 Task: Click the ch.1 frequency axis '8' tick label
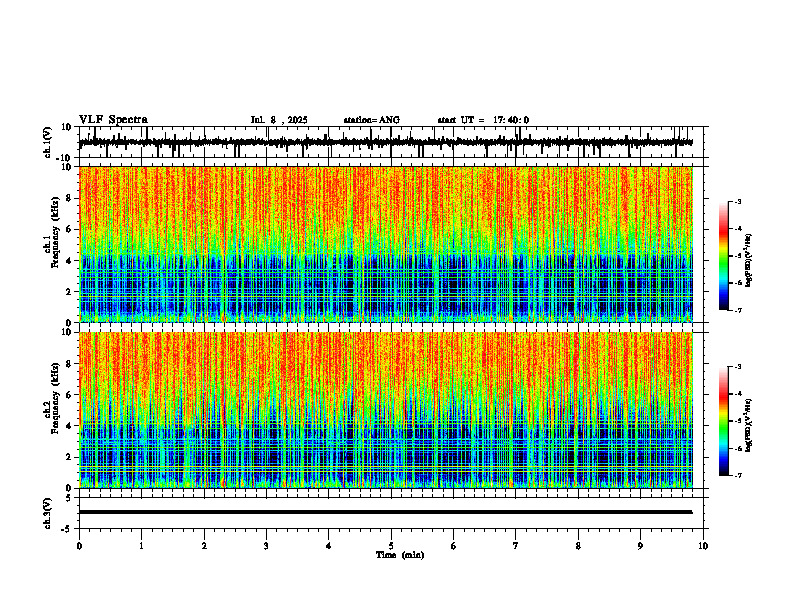(70, 198)
